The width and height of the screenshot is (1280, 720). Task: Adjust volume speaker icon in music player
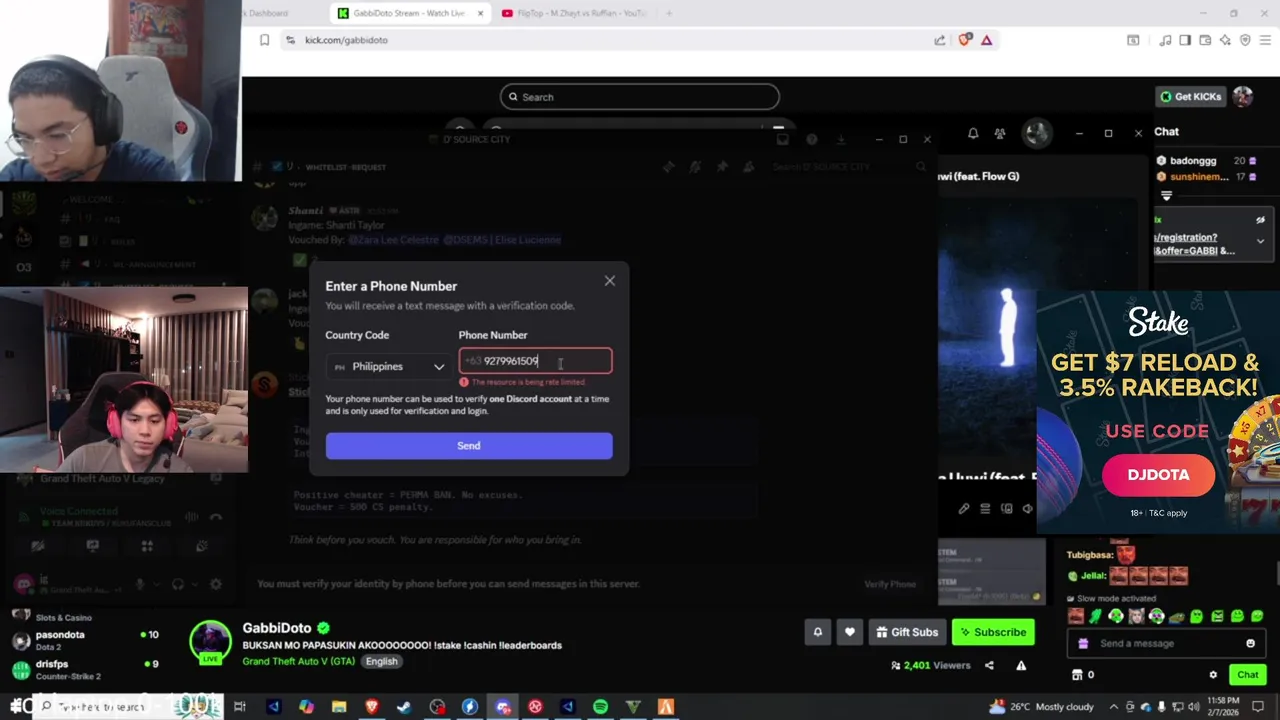point(1027,509)
